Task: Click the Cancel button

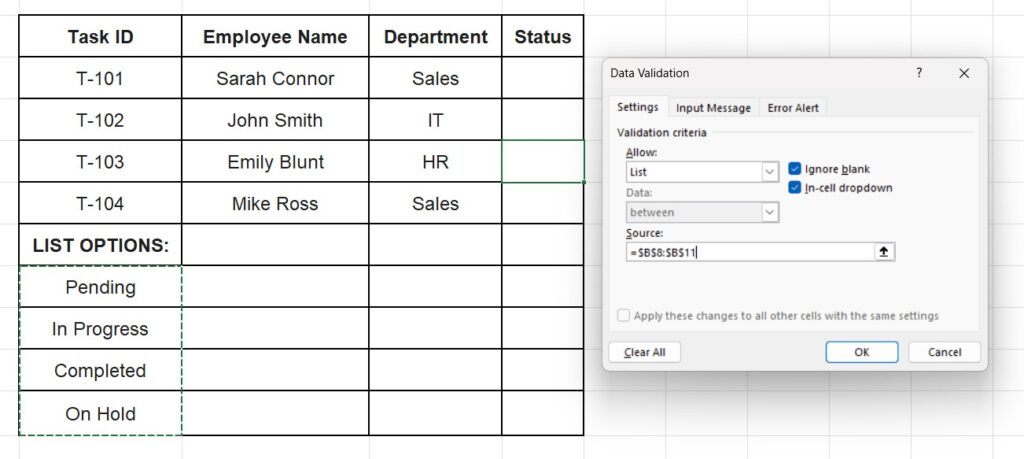Action: 944,353
